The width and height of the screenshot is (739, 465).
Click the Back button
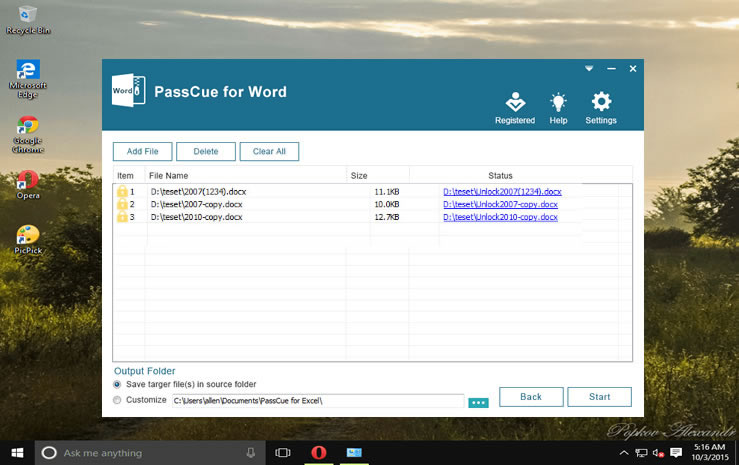[531, 397]
